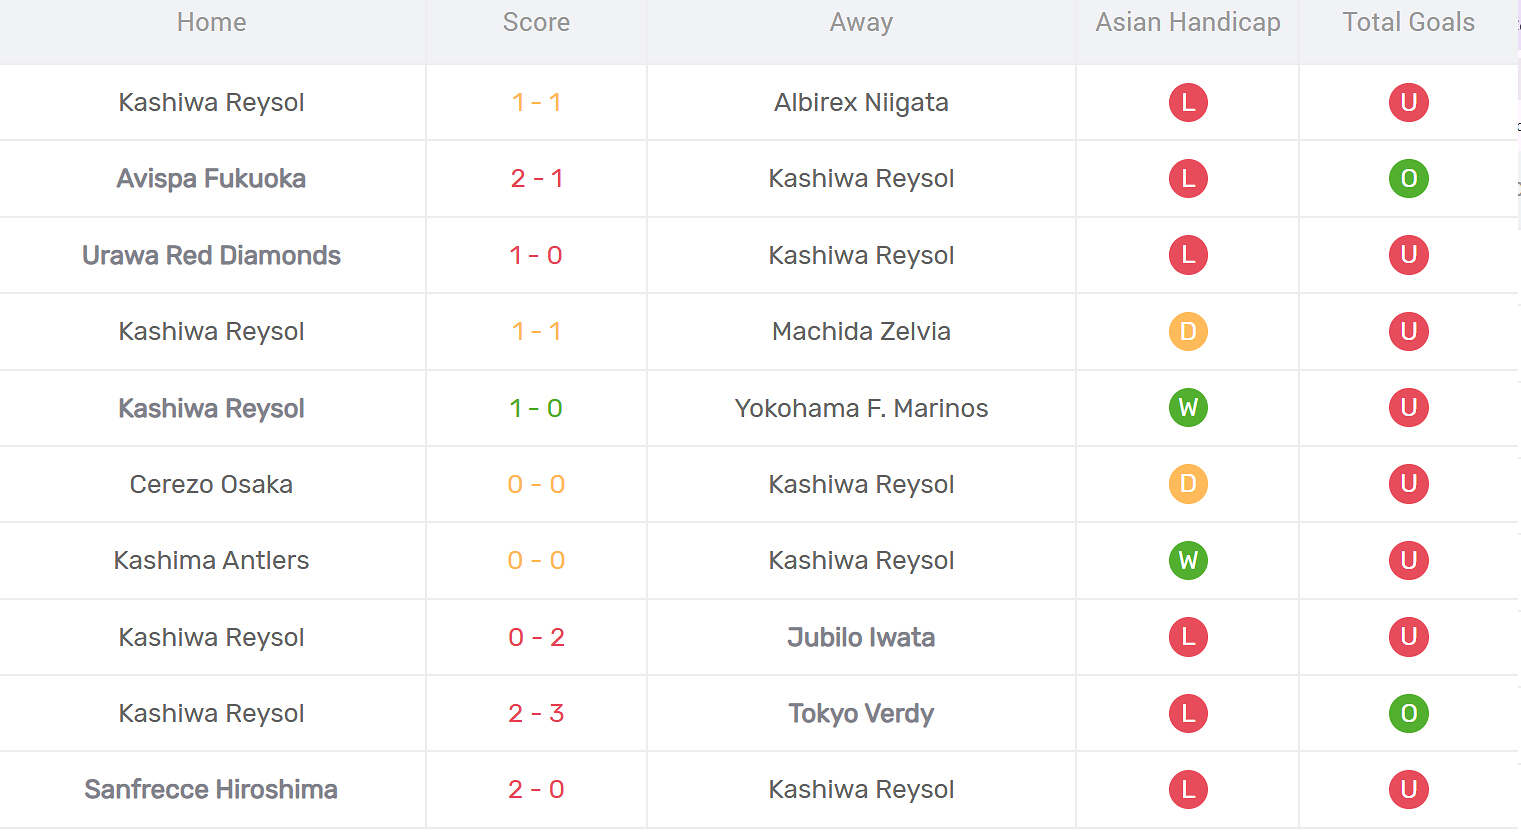Click green W badge in Kashima Antlers row

click(1188, 560)
